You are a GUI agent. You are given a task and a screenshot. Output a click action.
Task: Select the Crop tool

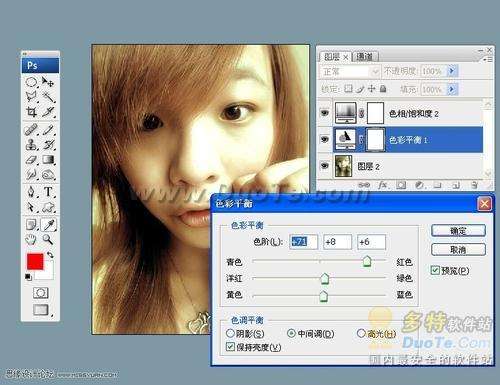(31, 112)
